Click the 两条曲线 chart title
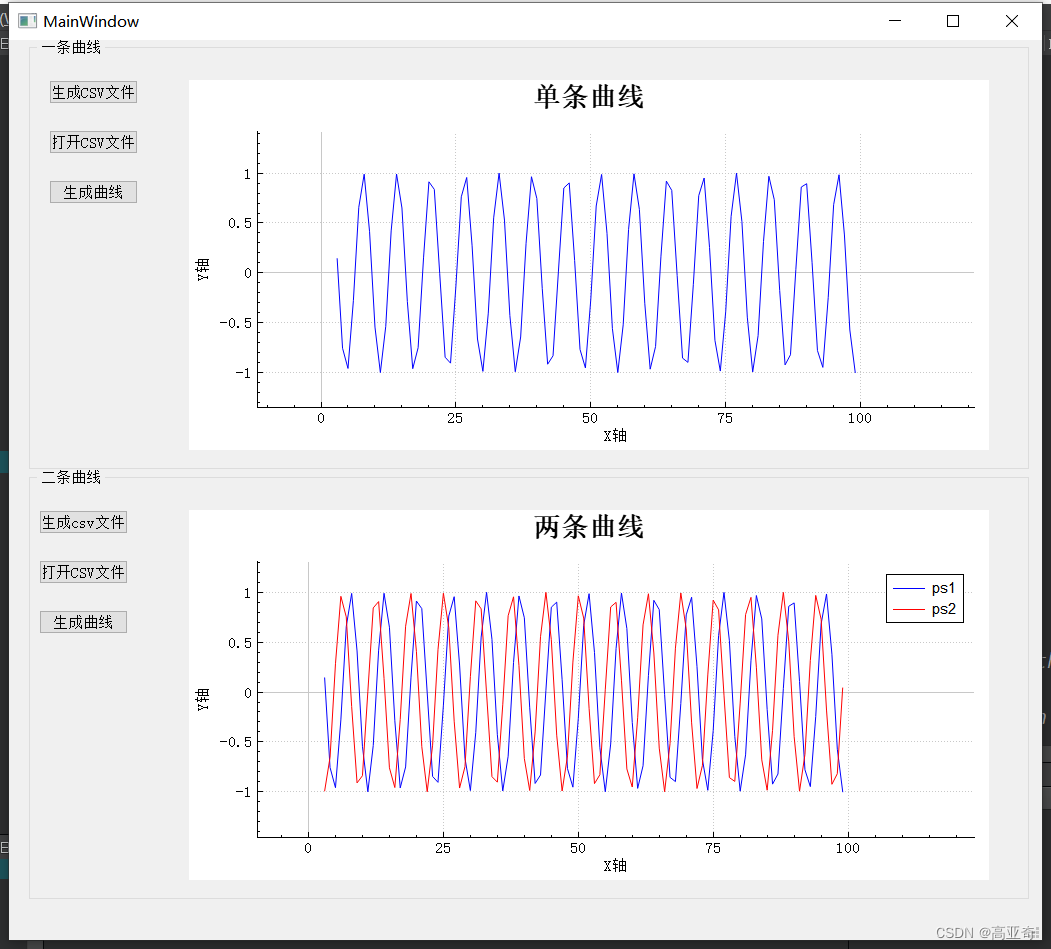 click(x=588, y=527)
